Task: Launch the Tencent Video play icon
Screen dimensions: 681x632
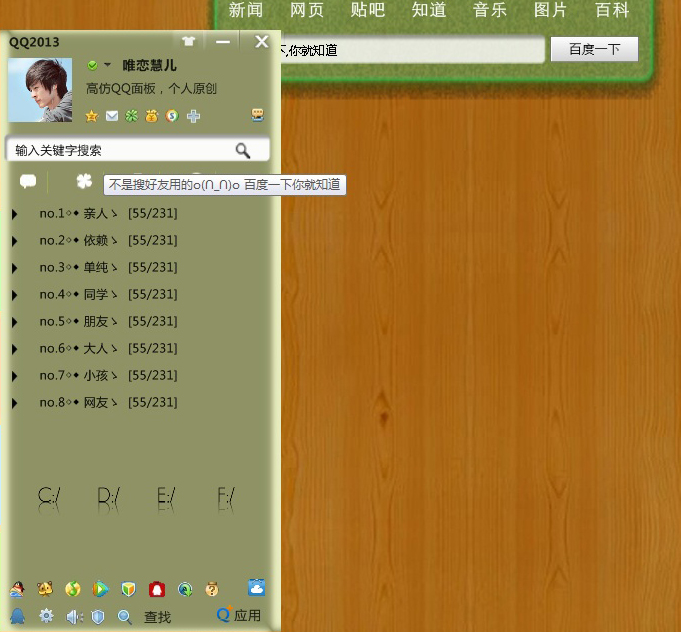Action: pos(100,589)
